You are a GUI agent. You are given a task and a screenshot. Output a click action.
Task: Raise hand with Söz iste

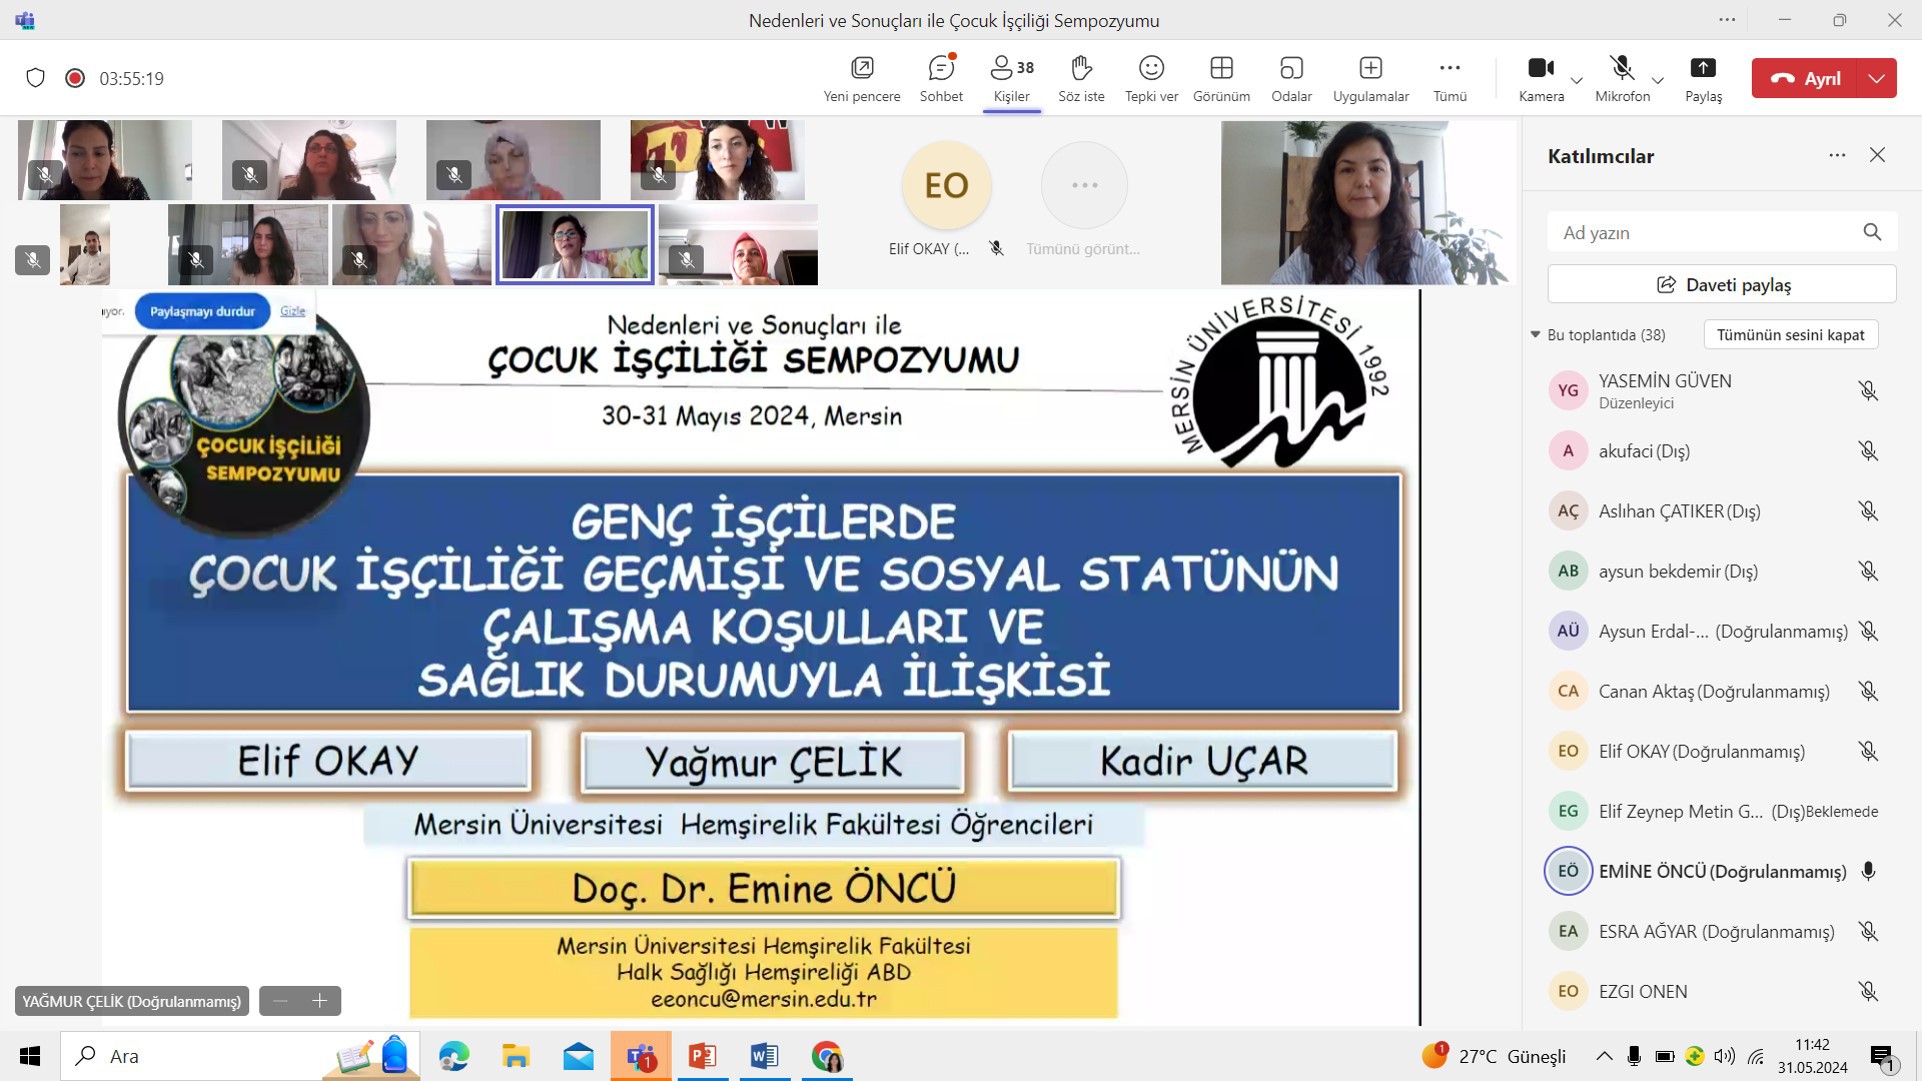[x=1081, y=78]
